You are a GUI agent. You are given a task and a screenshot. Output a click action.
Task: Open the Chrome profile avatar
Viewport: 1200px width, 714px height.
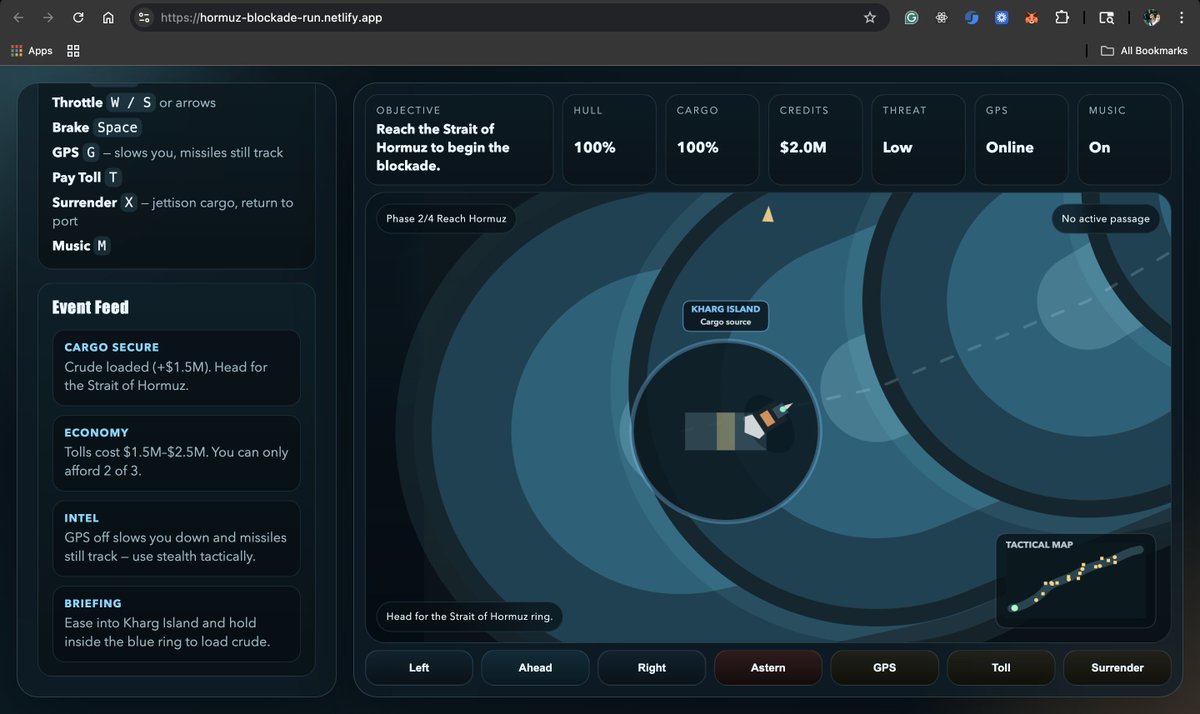pos(1152,18)
